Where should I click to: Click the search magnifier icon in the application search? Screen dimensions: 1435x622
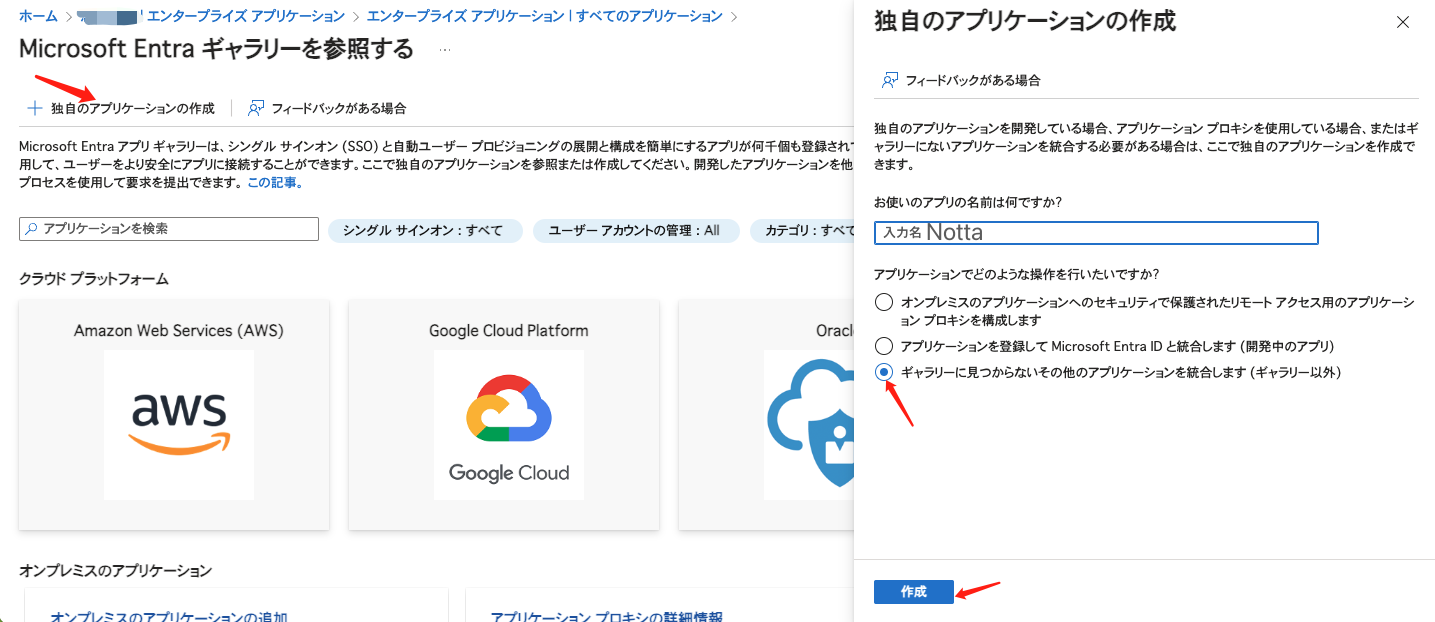point(31,229)
